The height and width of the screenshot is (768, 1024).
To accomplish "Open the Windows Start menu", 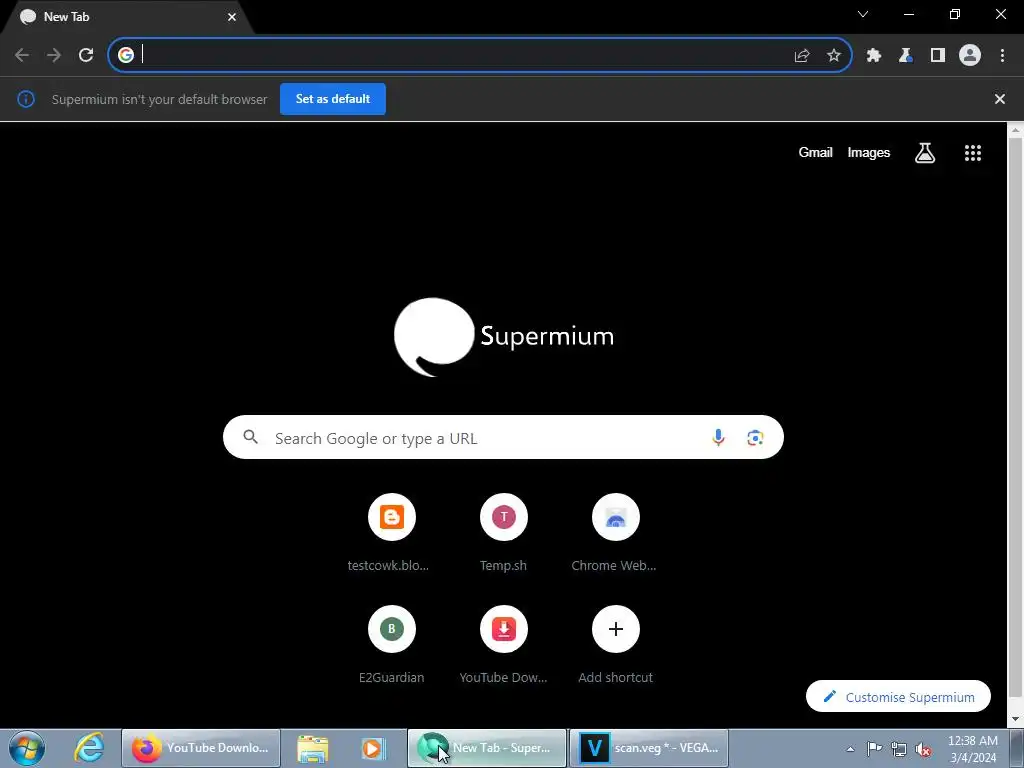I will [27, 748].
